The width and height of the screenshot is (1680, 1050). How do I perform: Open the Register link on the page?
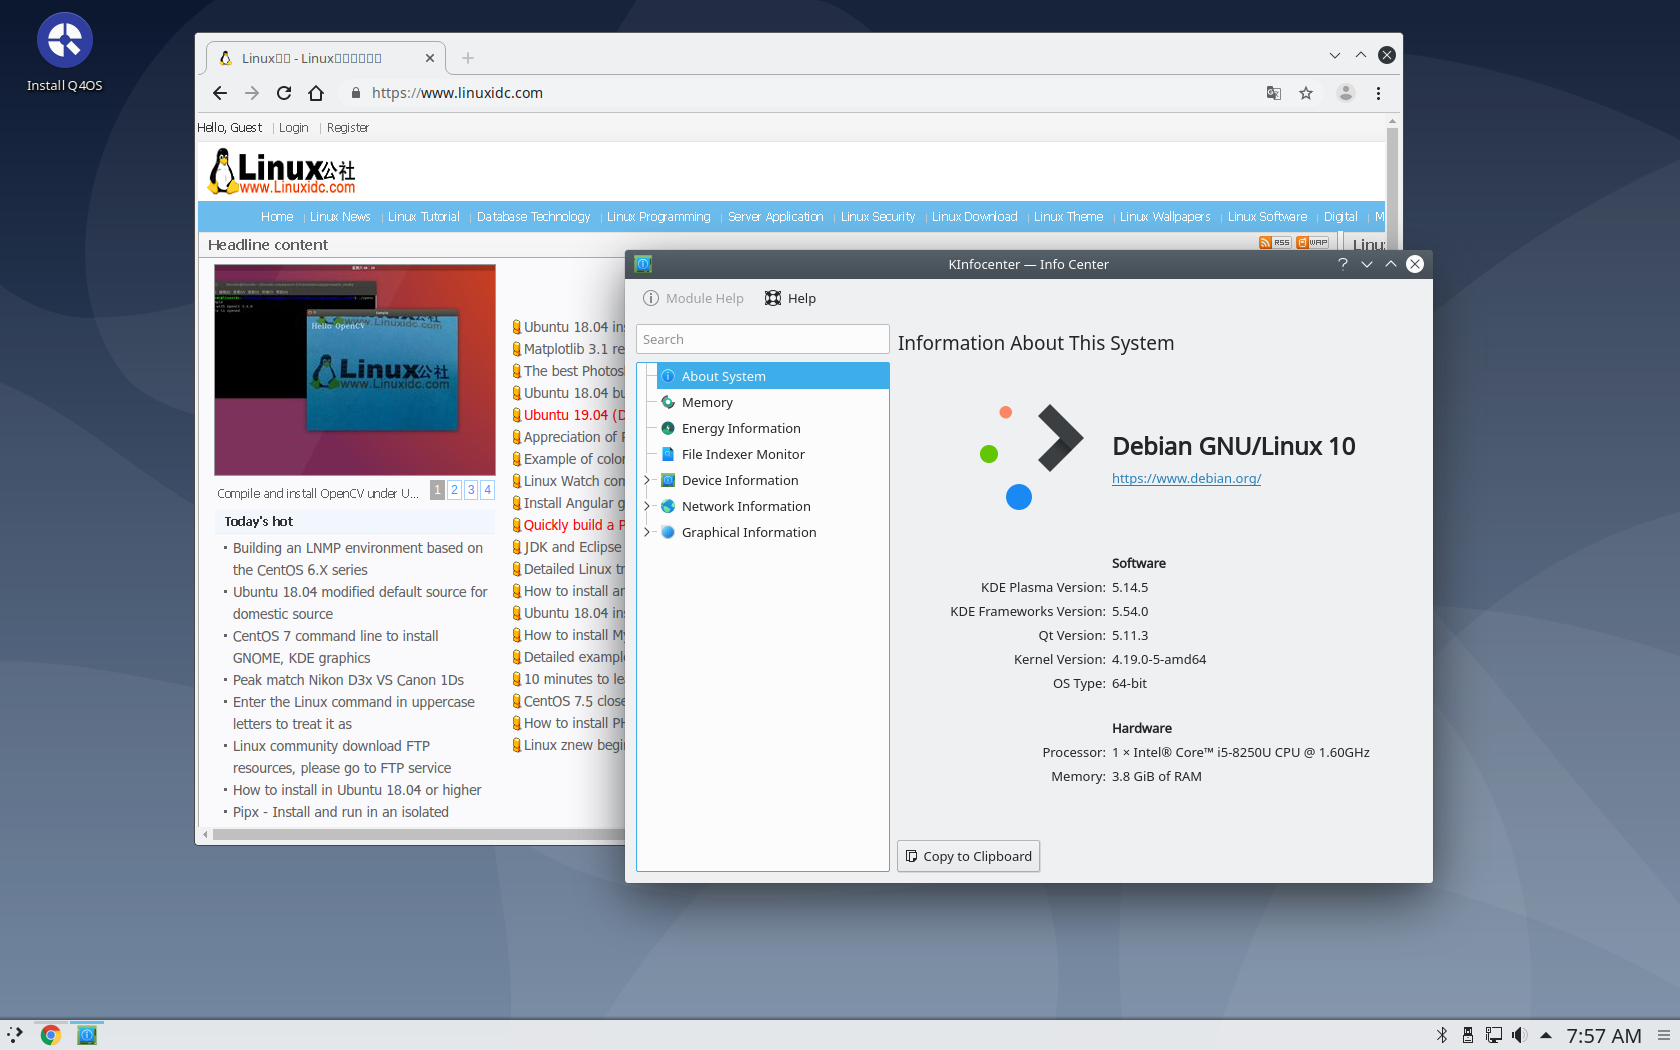(347, 128)
